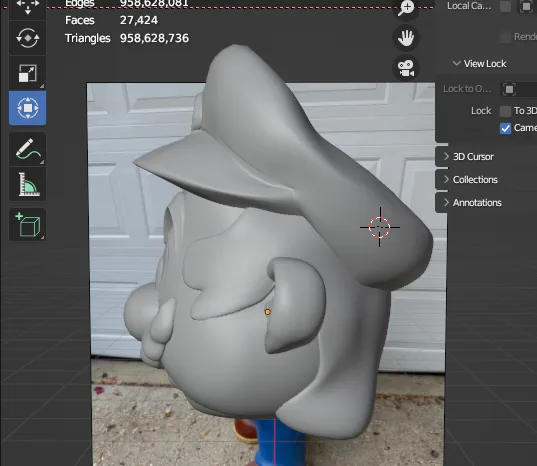The image size is (537, 466).
Task: Click the Lock to Object field icon
Action: [x=509, y=89]
